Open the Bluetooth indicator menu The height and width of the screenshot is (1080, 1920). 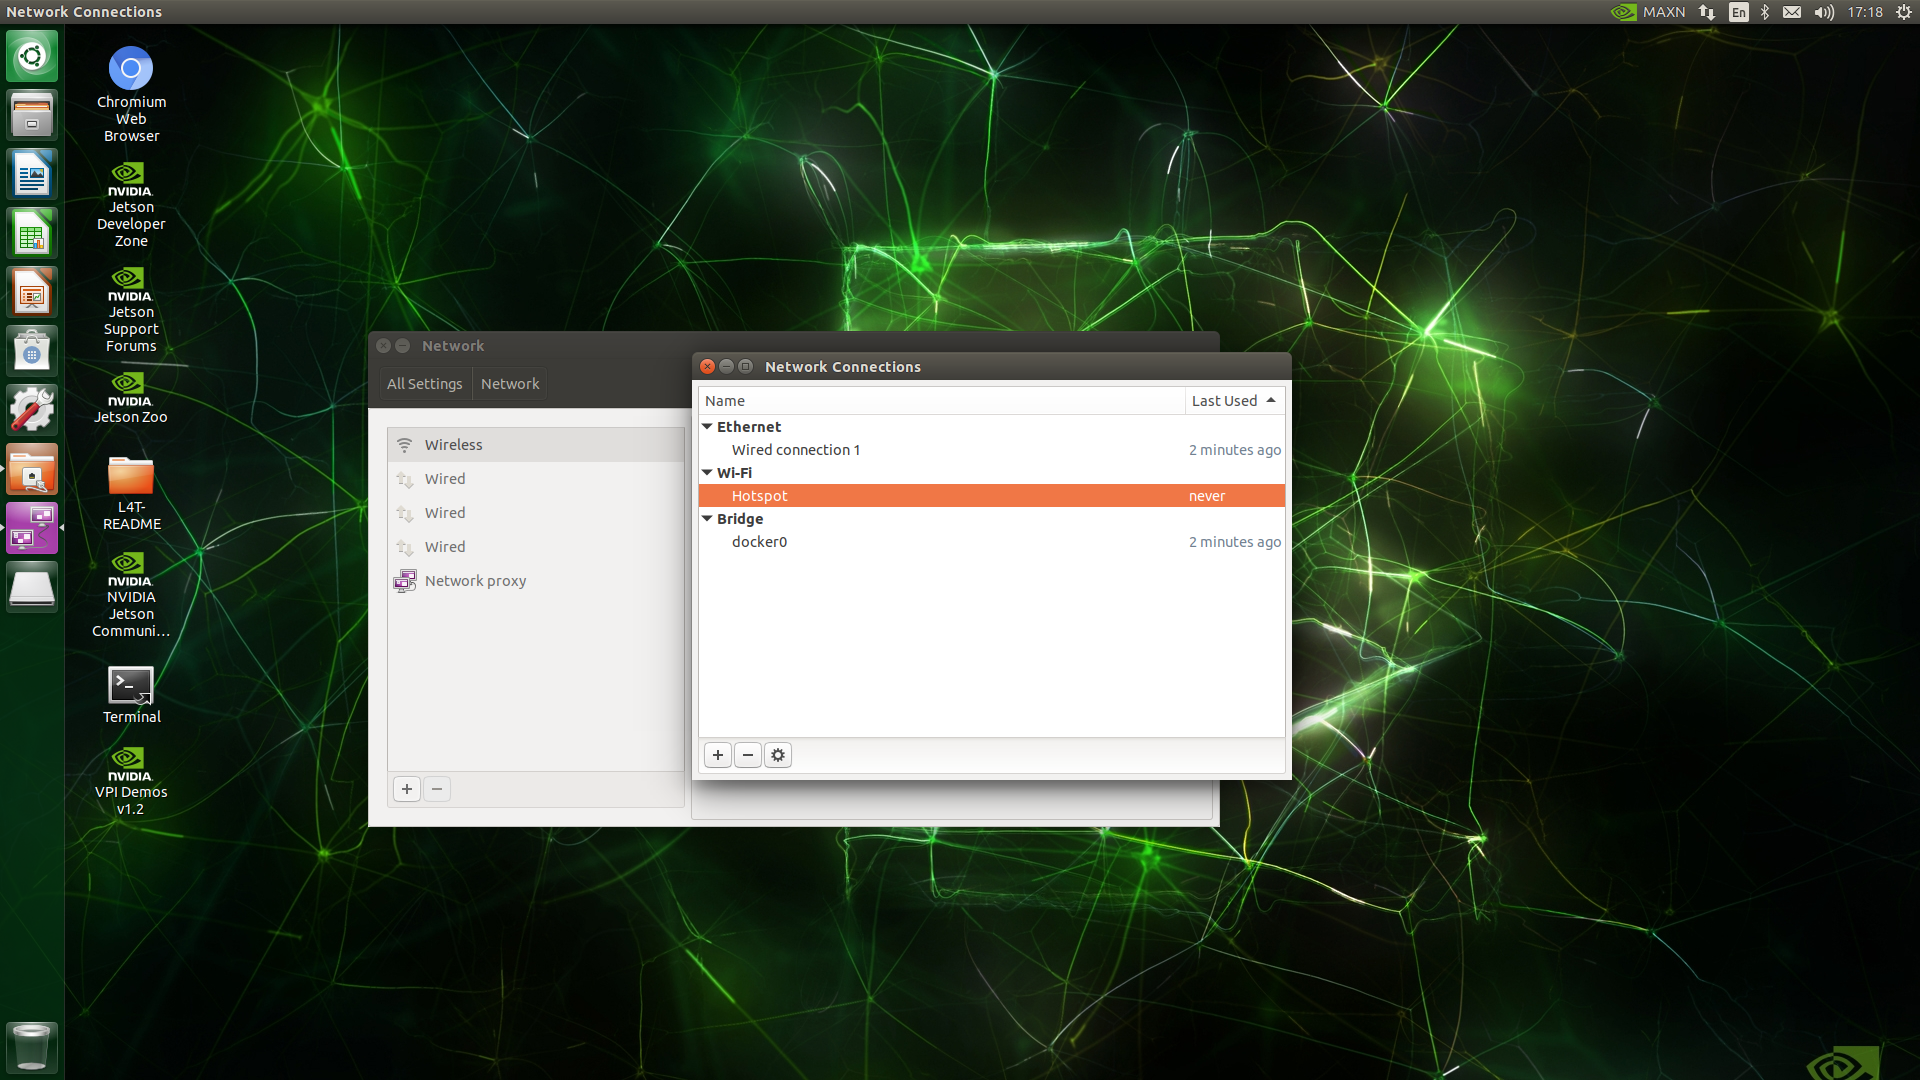point(1765,12)
